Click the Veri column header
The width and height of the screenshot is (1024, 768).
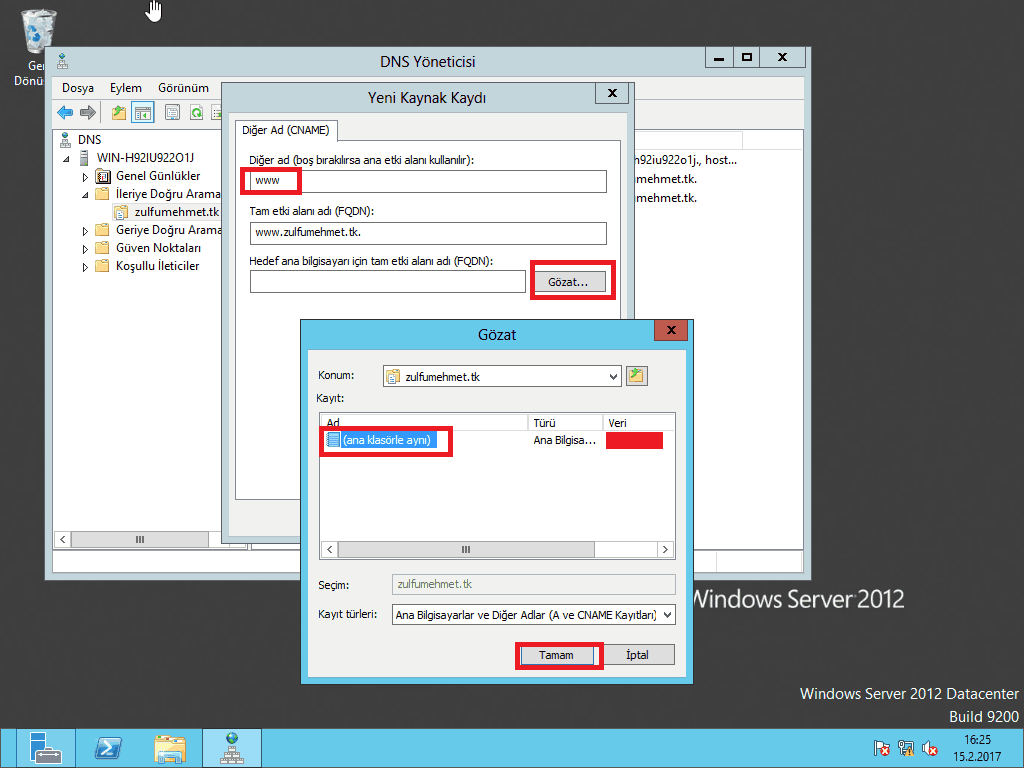[x=639, y=423]
